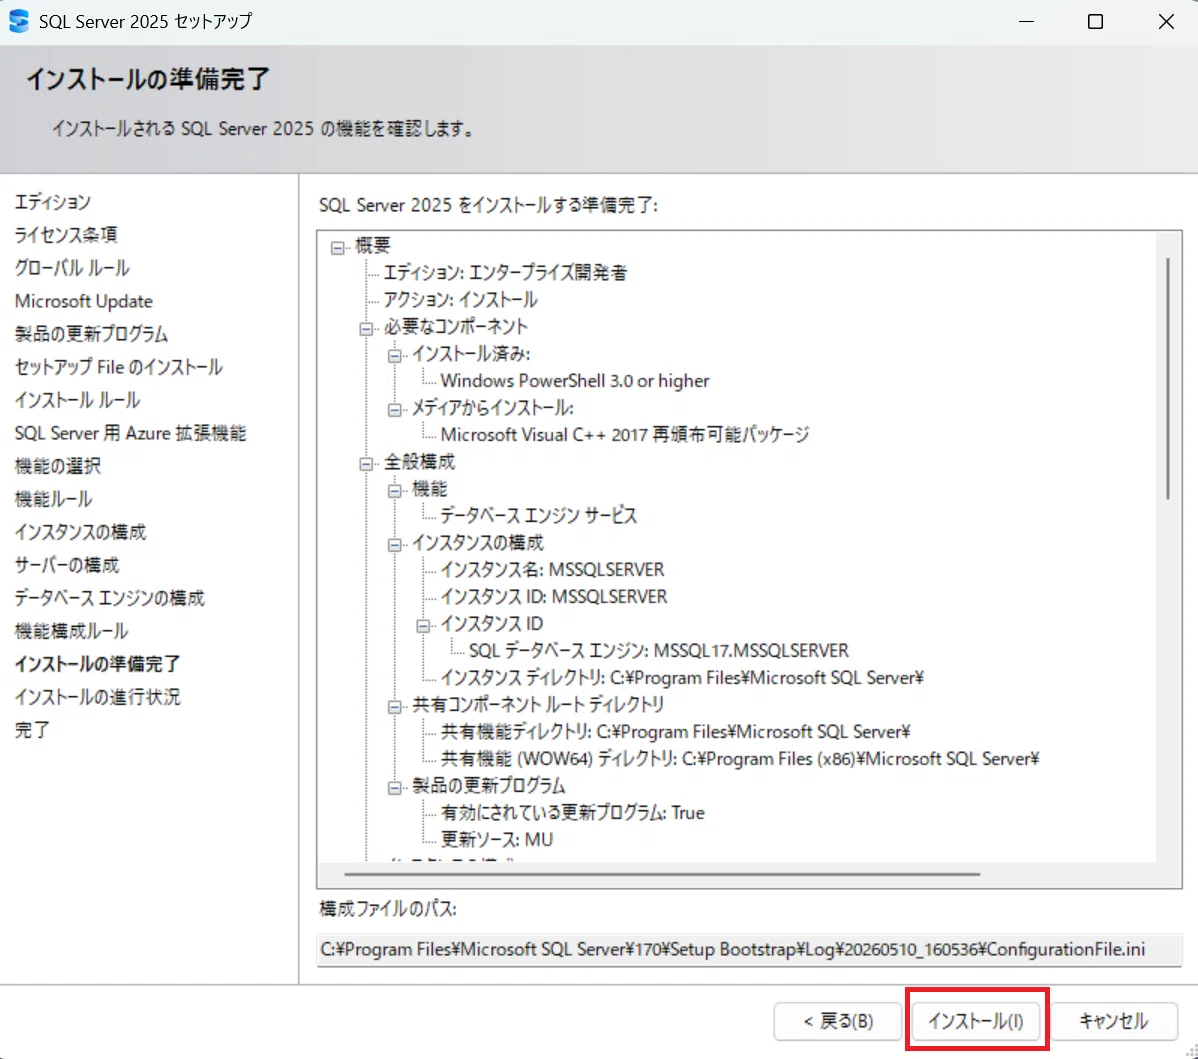Select row インスタンス ID: MSSQLSERVER
1198x1059 pixels.
[x=554, y=597]
